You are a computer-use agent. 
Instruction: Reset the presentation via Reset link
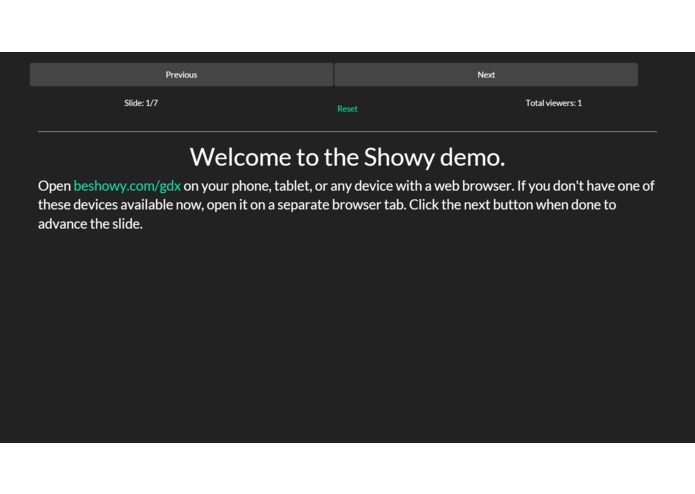(347, 109)
